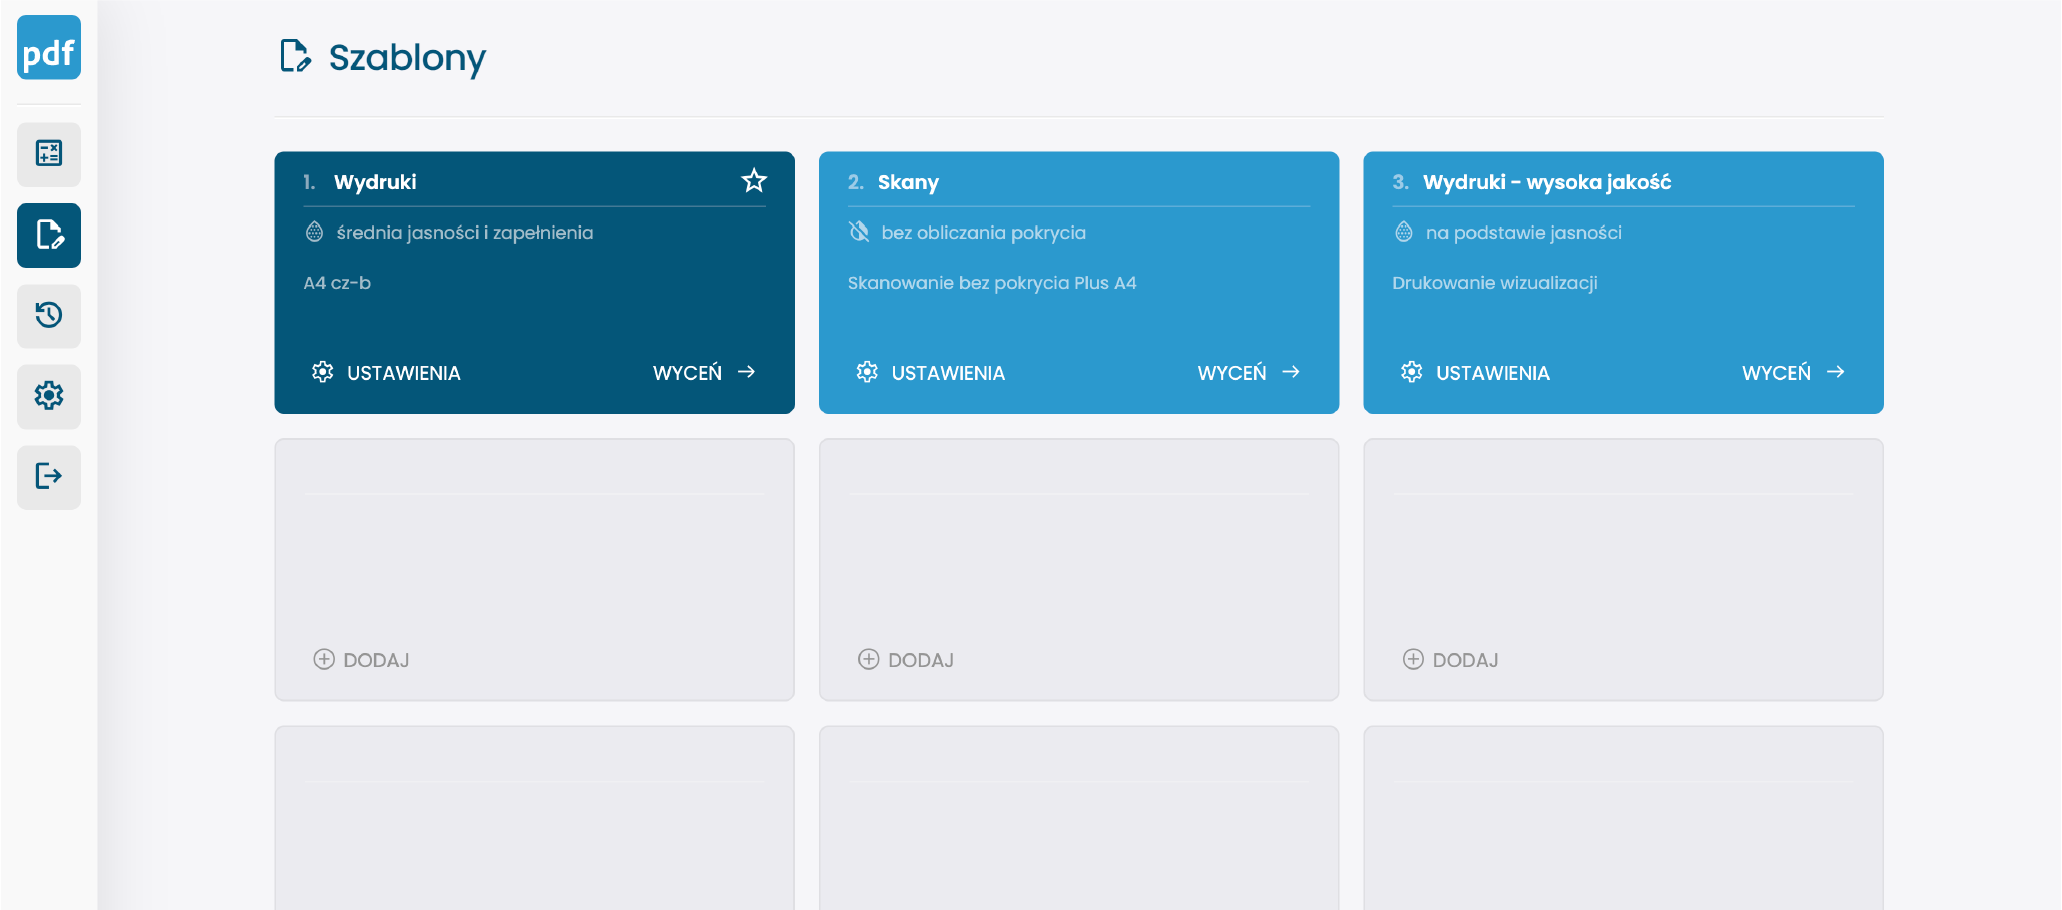Screen dimensions: 2062x910
Task: Open USTAWIENIA for Wydruki - wysoka jakość
Action: pos(1475,373)
